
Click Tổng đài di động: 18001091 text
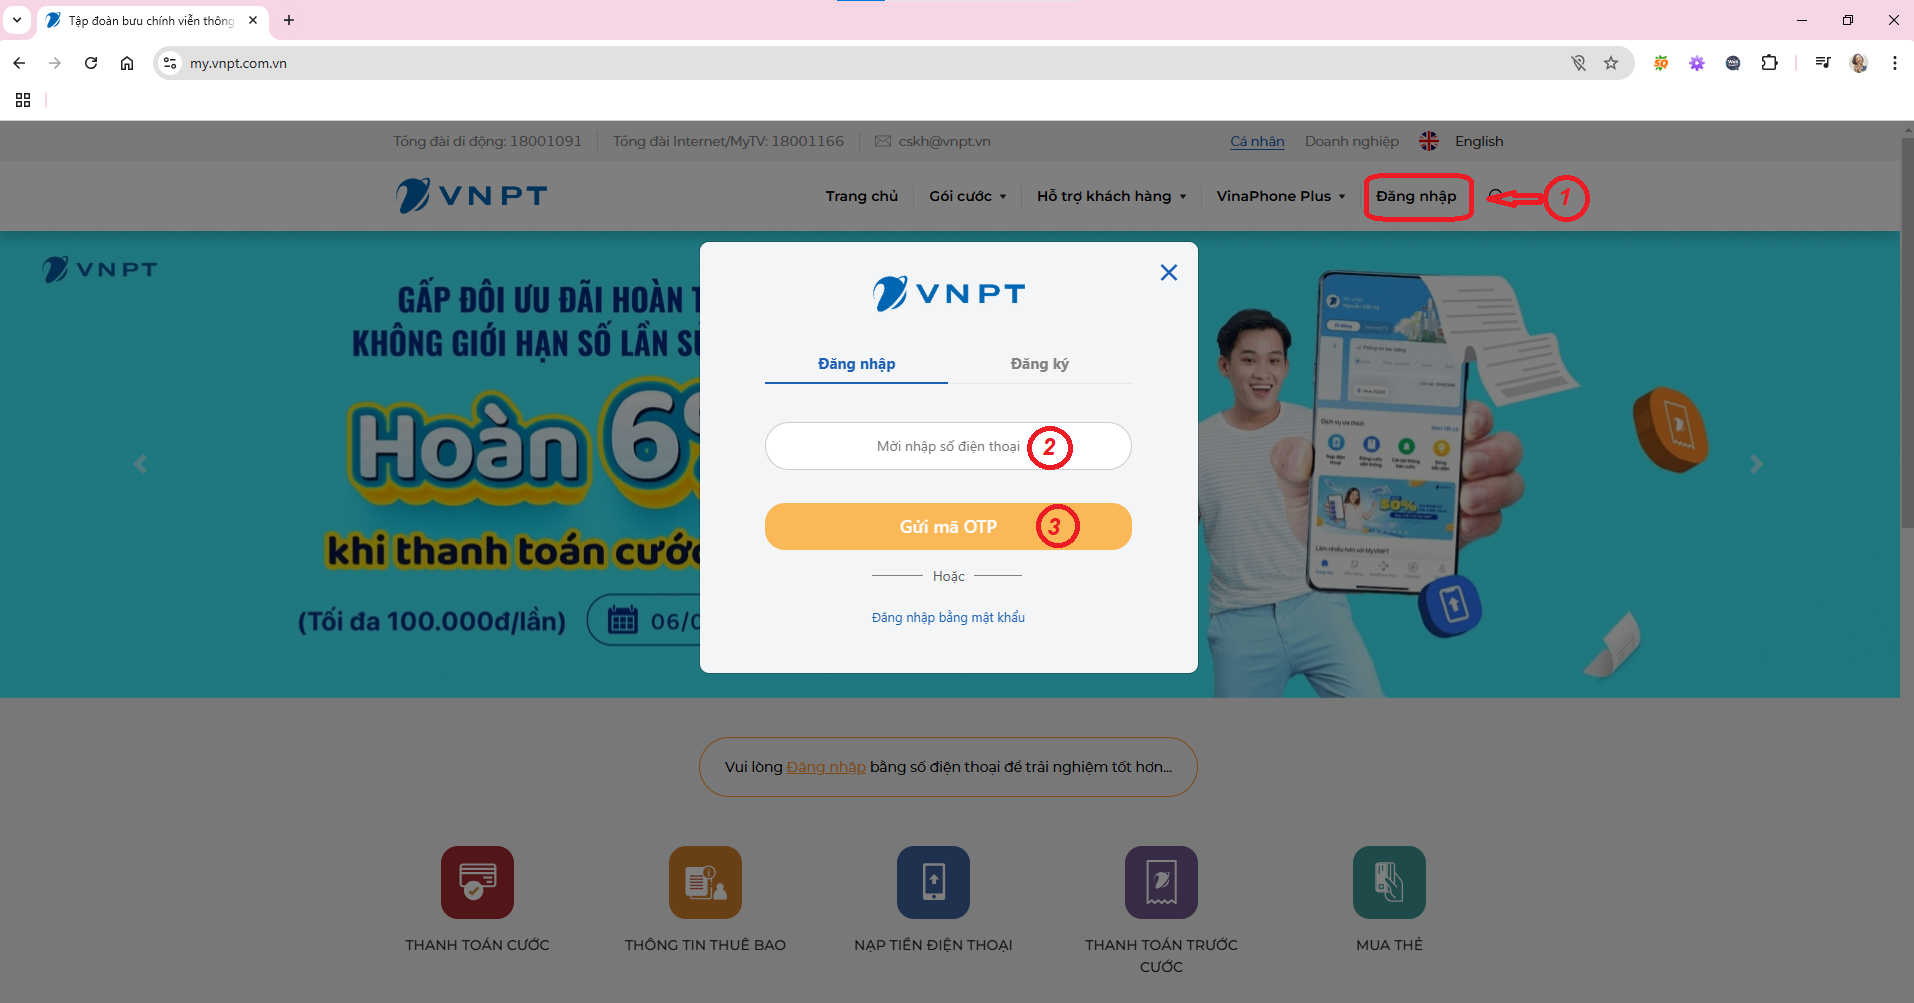pyautogui.click(x=487, y=141)
